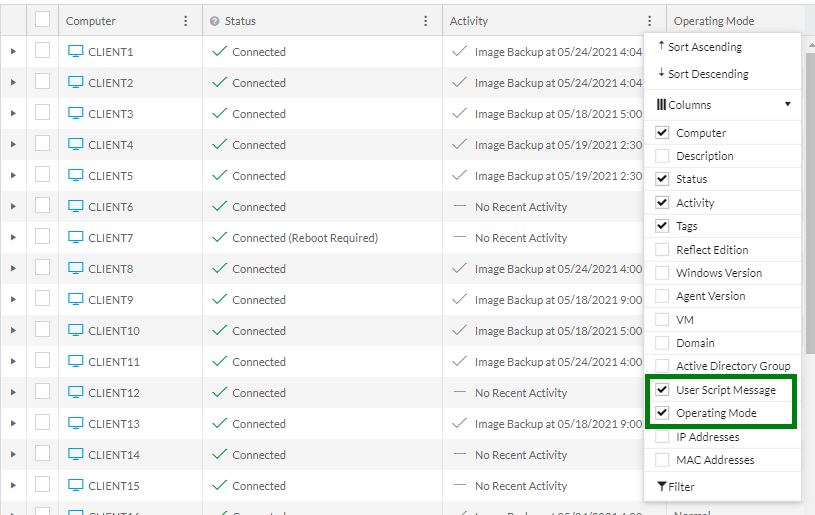Open the Filter option in column menu
Screen dimensions: 815x515
click(677, 487)
